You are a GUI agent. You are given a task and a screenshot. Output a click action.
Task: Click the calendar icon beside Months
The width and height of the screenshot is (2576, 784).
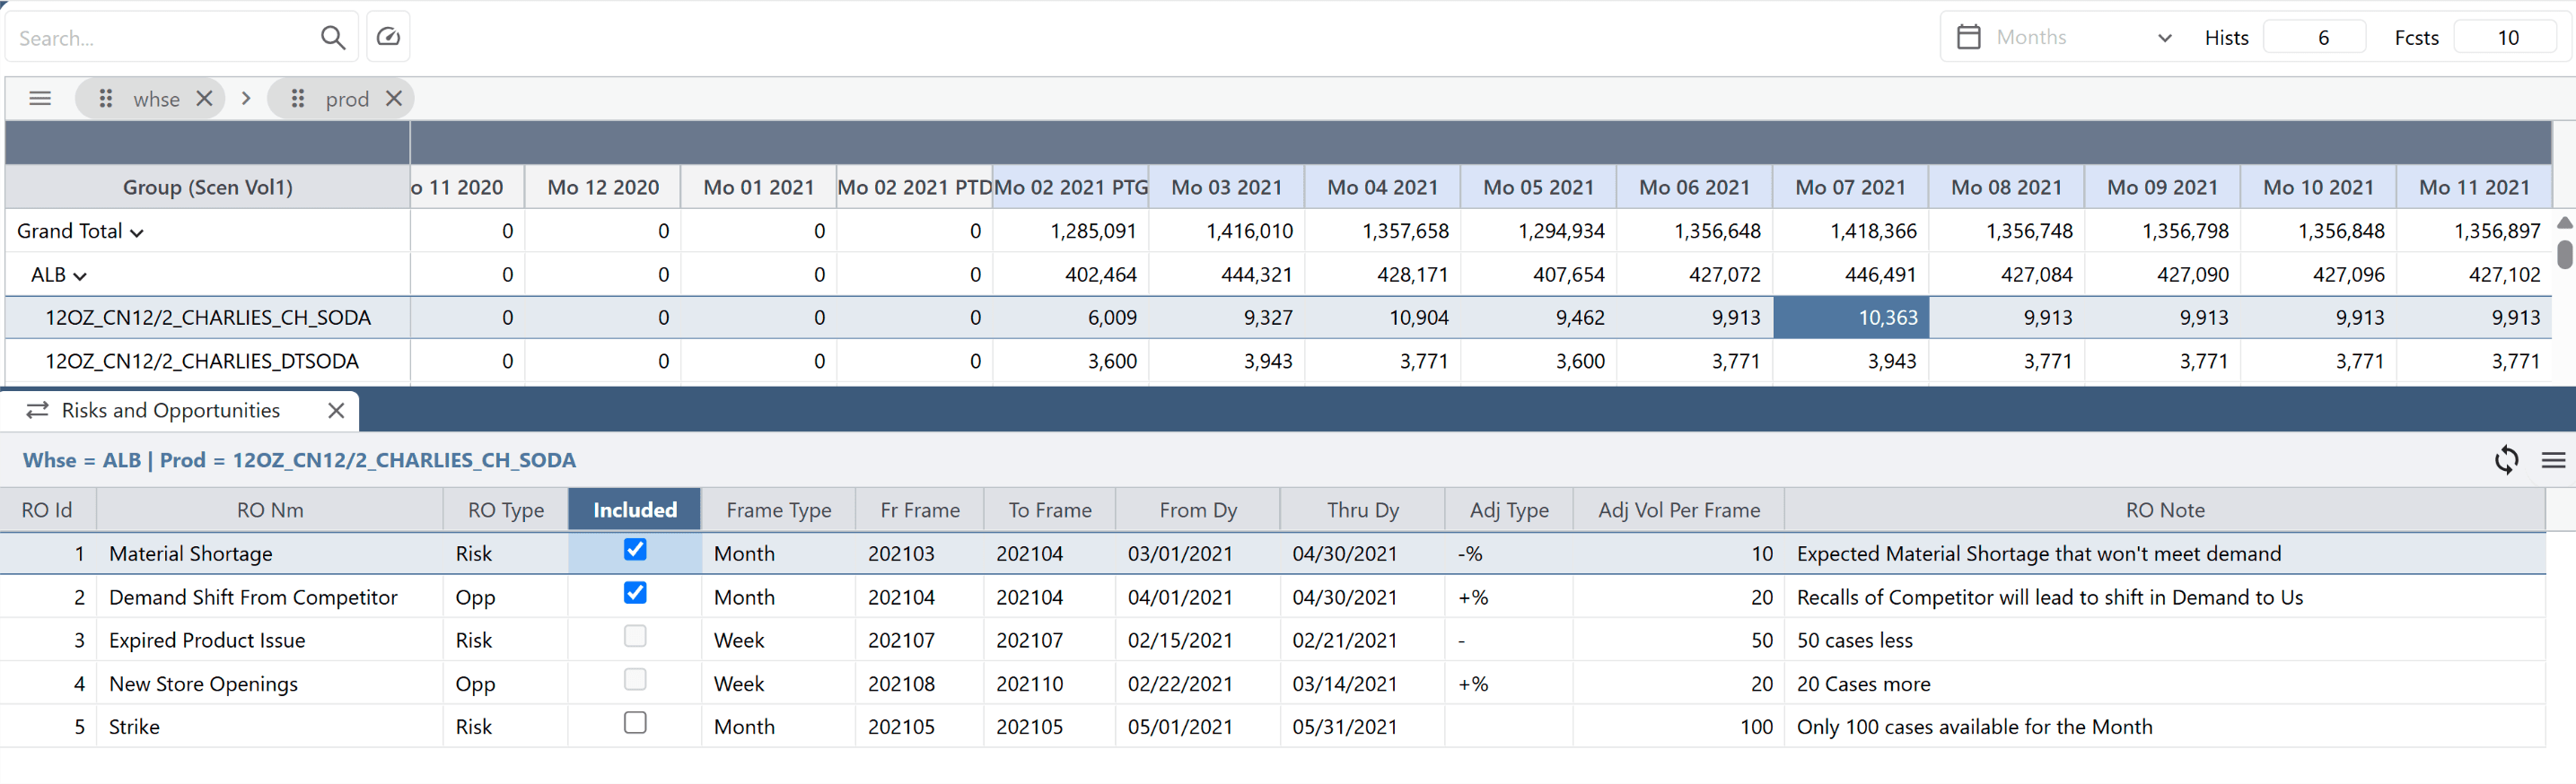tap(1968, 37)
